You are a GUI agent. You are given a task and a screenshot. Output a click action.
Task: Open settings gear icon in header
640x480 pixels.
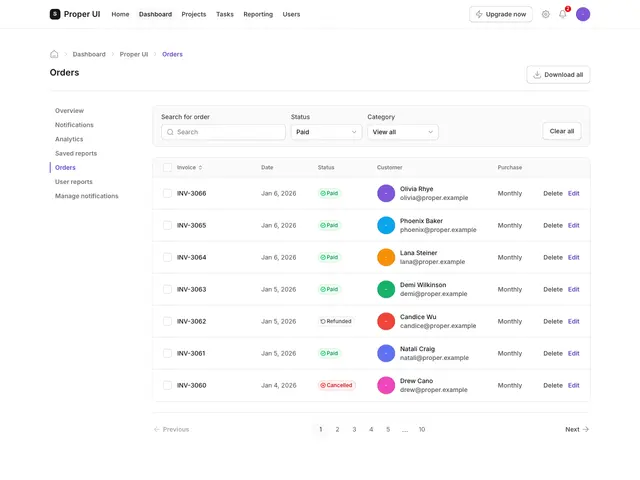[545, 14]
